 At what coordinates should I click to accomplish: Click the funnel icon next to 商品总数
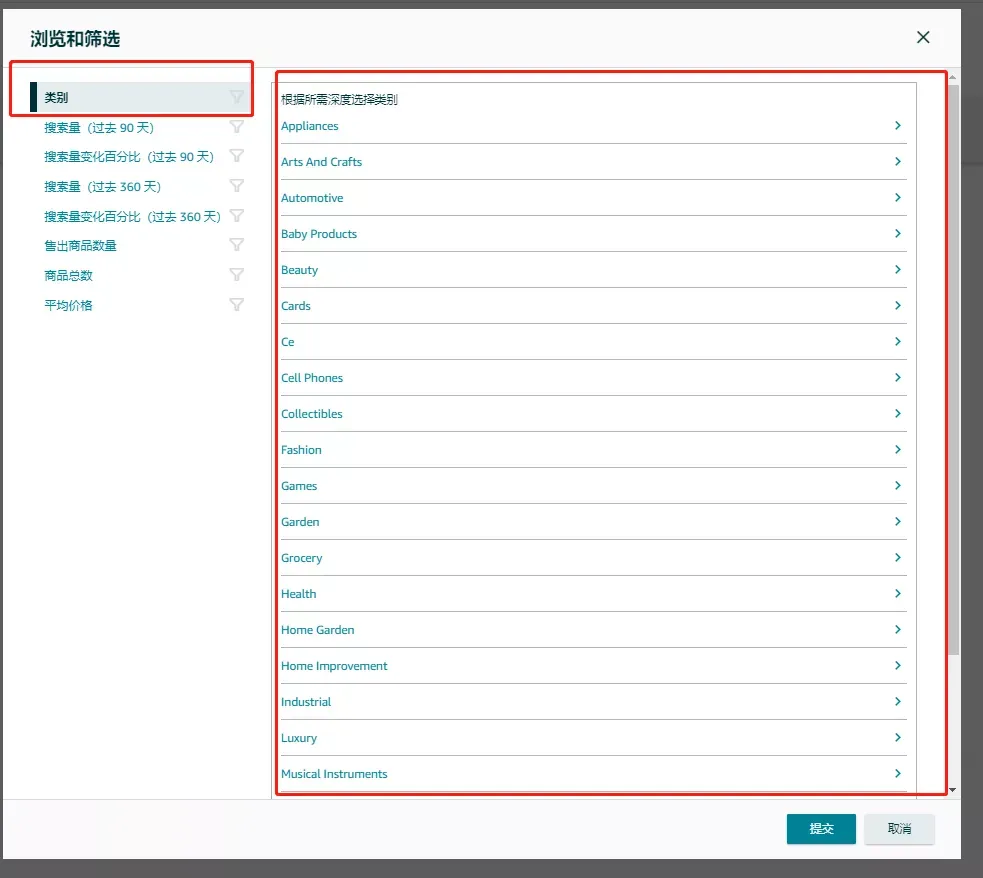pyautogui.click(x=236, y=274)
